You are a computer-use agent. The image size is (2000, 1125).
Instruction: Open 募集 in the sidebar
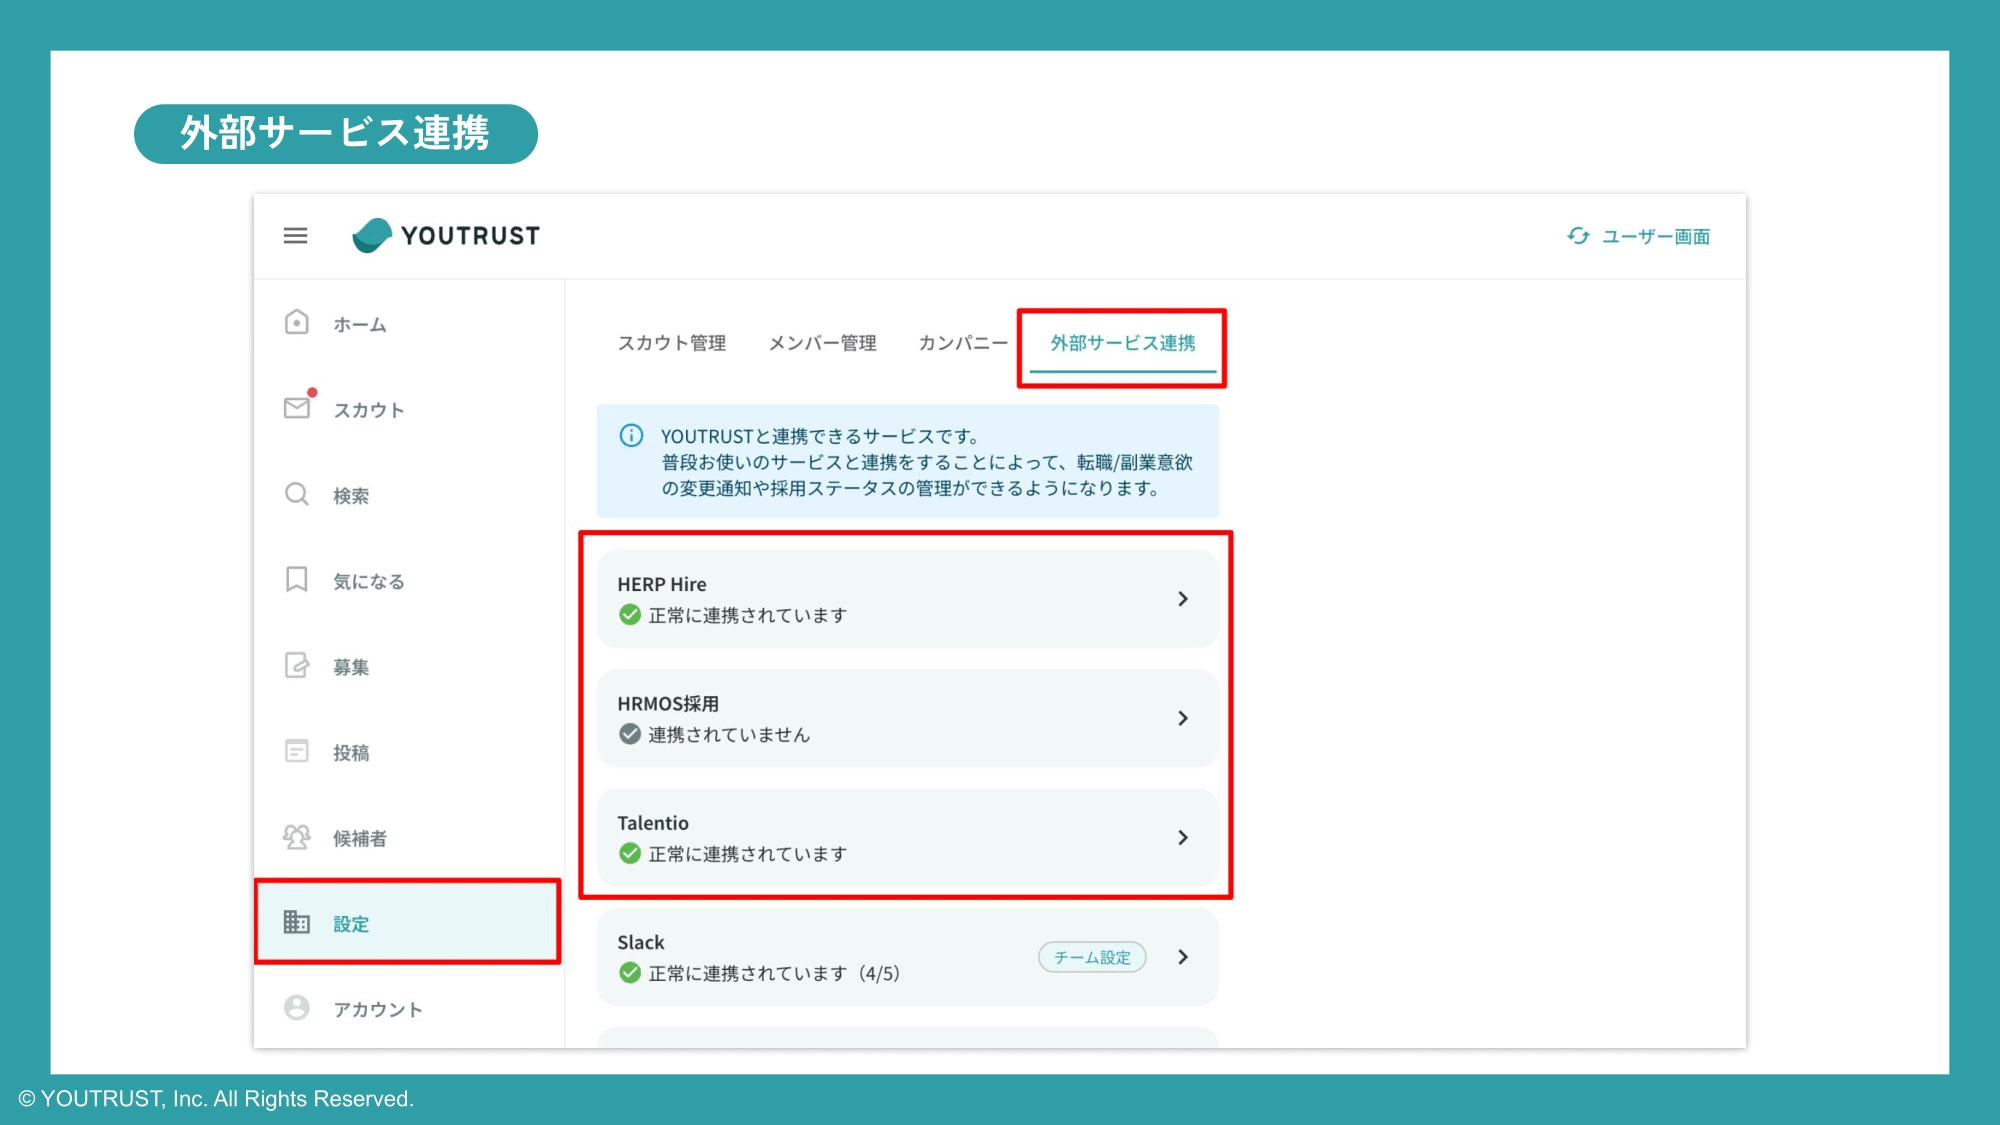point(350,667)
